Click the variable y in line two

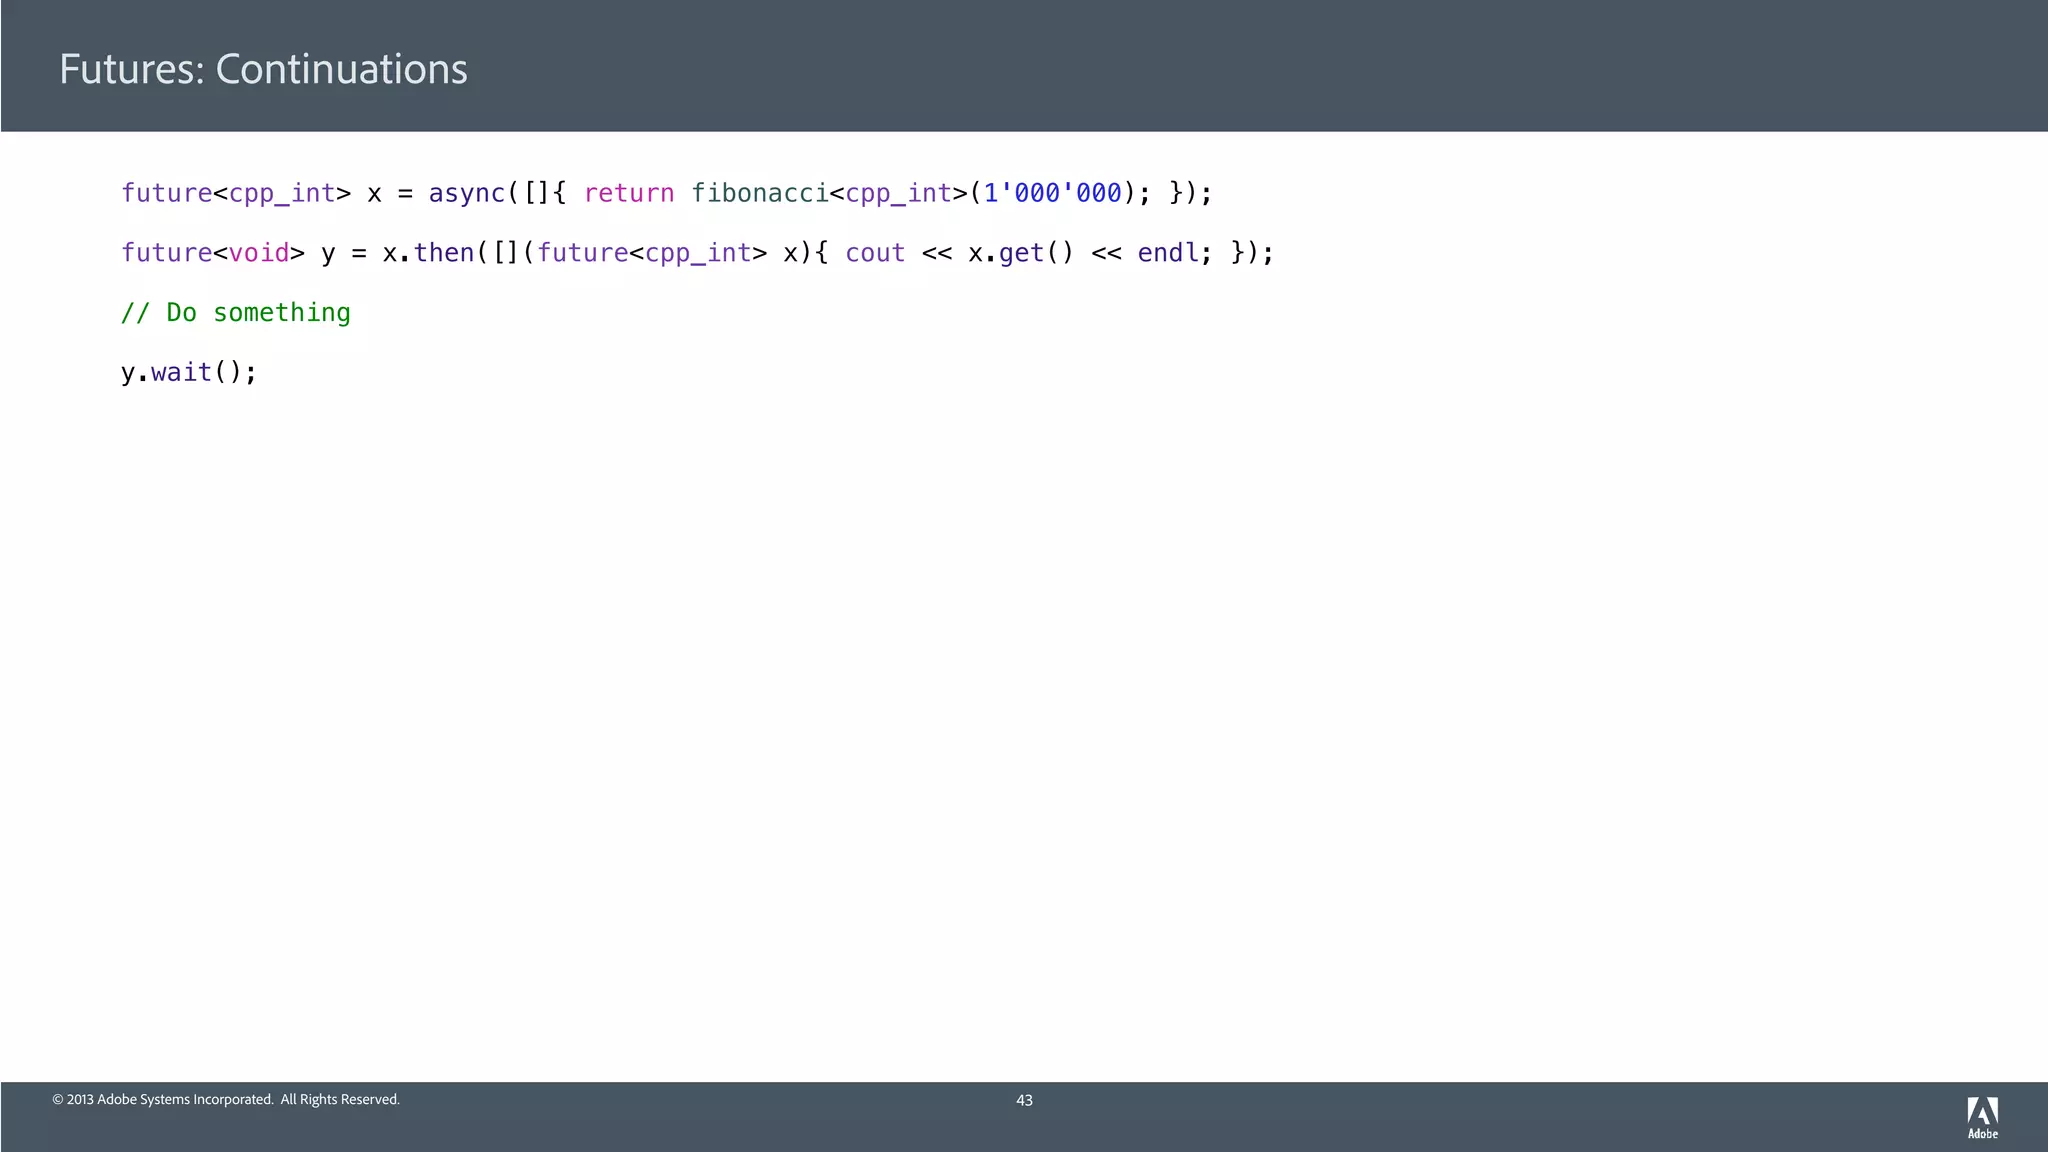click(328, 253)
